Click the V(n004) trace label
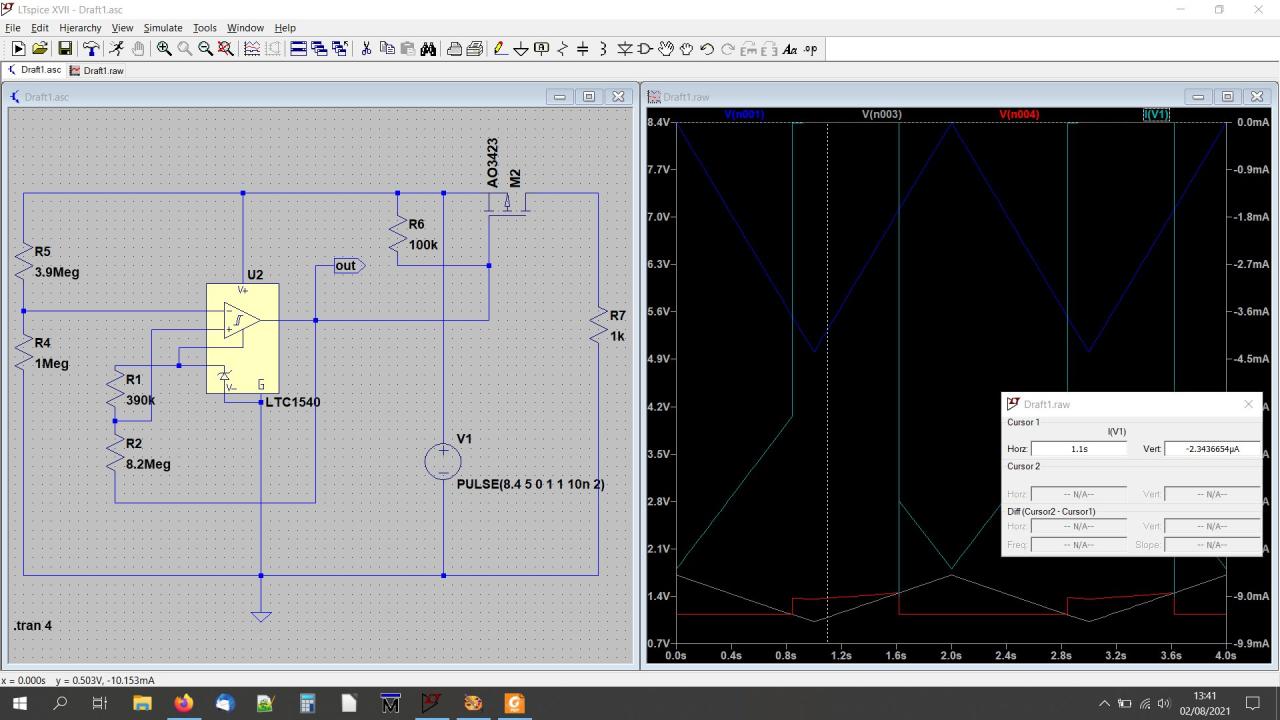This screenshot has height=720, width=1280. coord(1019,115)
